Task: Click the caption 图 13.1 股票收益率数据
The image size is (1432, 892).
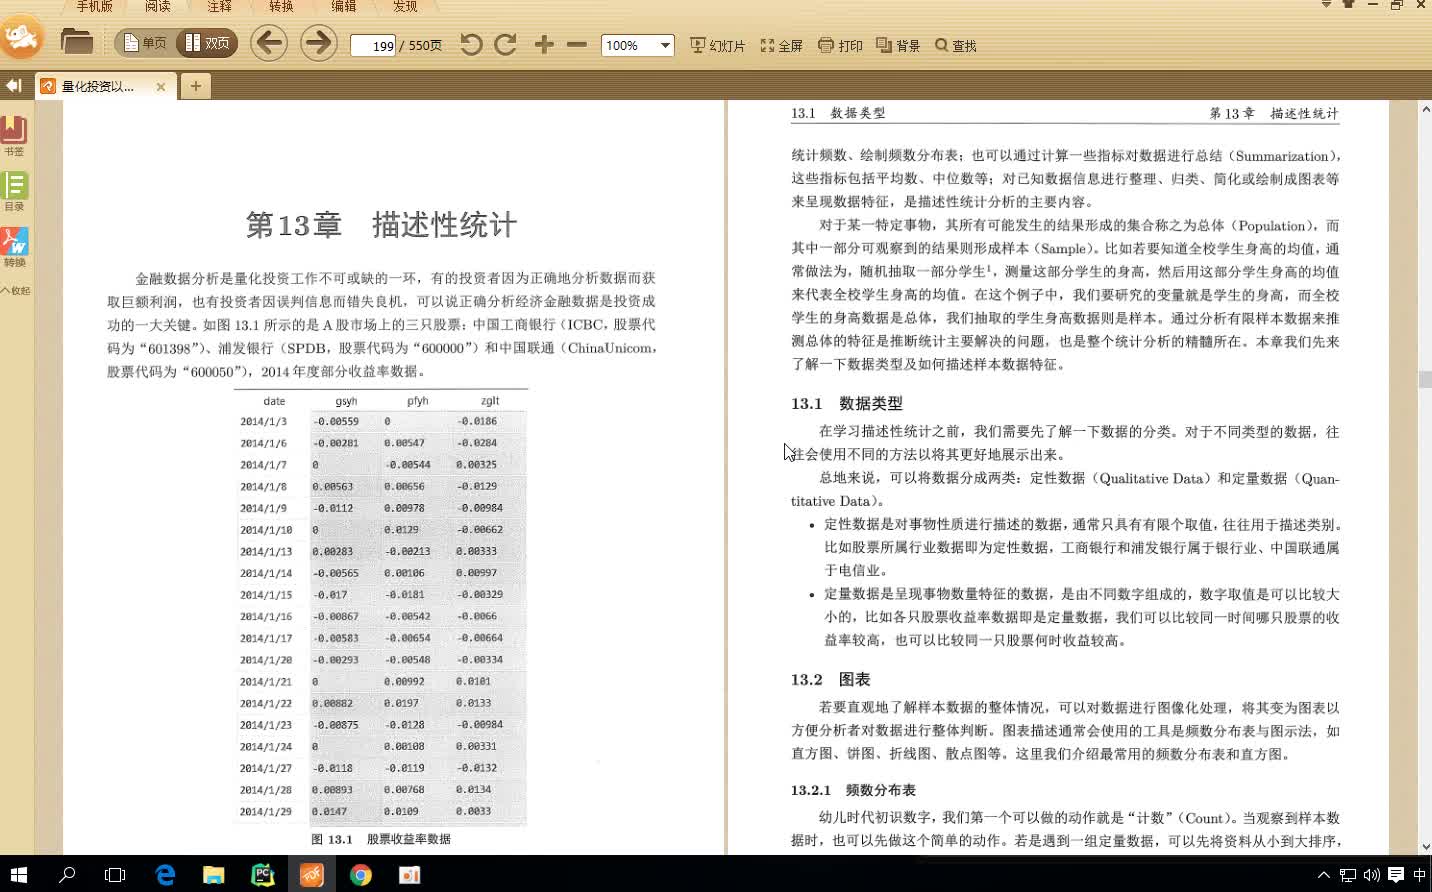Action: 381,839
